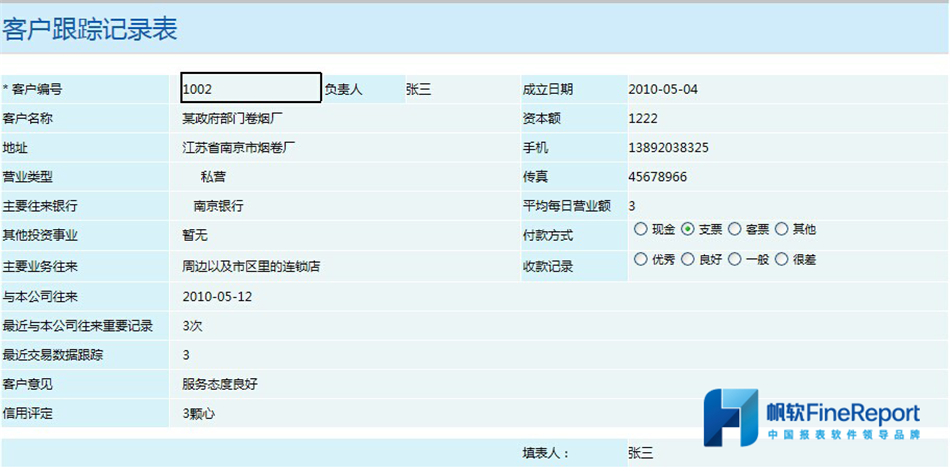This screenshot has height=471, width=950.
Task: Click the bank value 南京银行
Action: point(219,206)
